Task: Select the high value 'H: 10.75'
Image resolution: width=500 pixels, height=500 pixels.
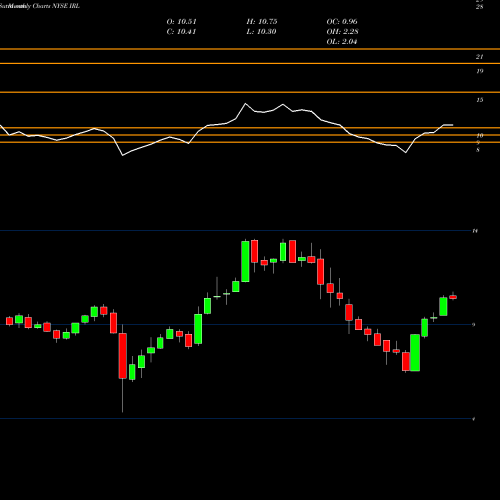Action: pyautogui.click(x=262, y=22)
